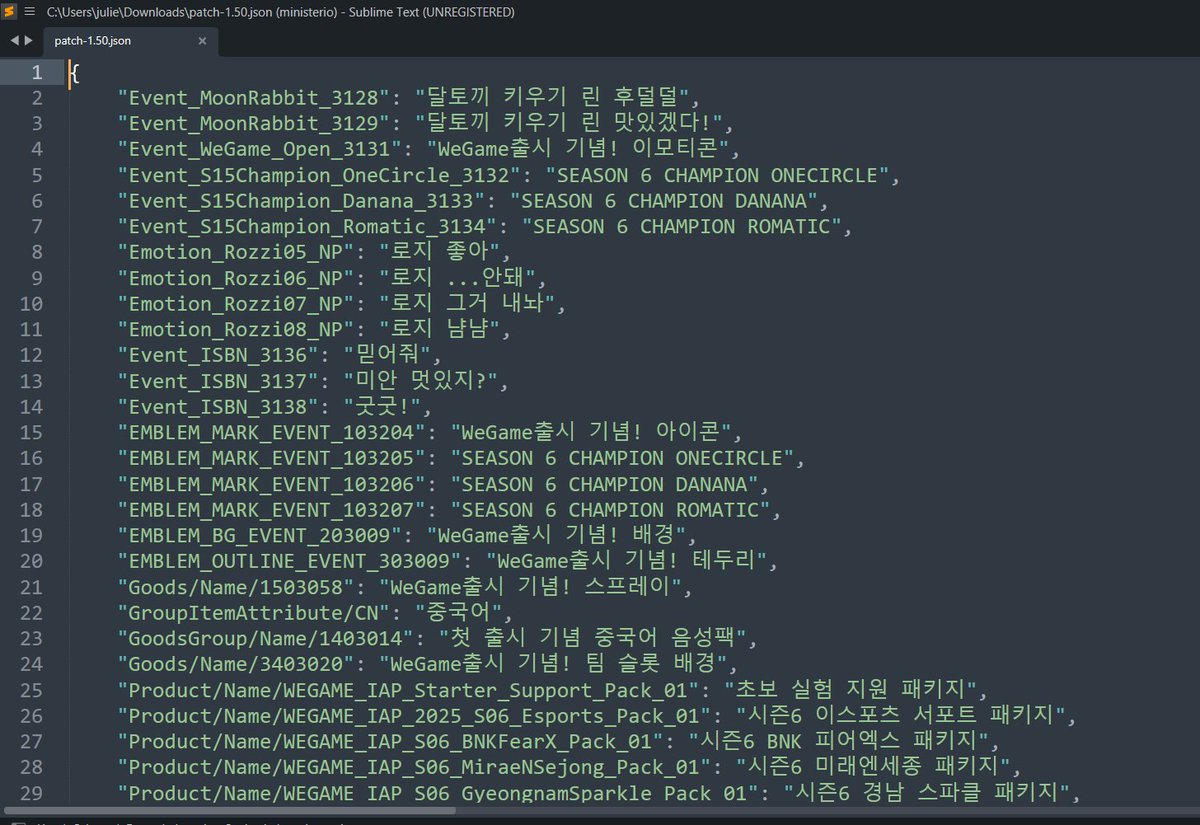Click key "Emotion_Rozzi05_NP"
Image resolution: width=1200 pixels, height=825 pixels.
235,252
